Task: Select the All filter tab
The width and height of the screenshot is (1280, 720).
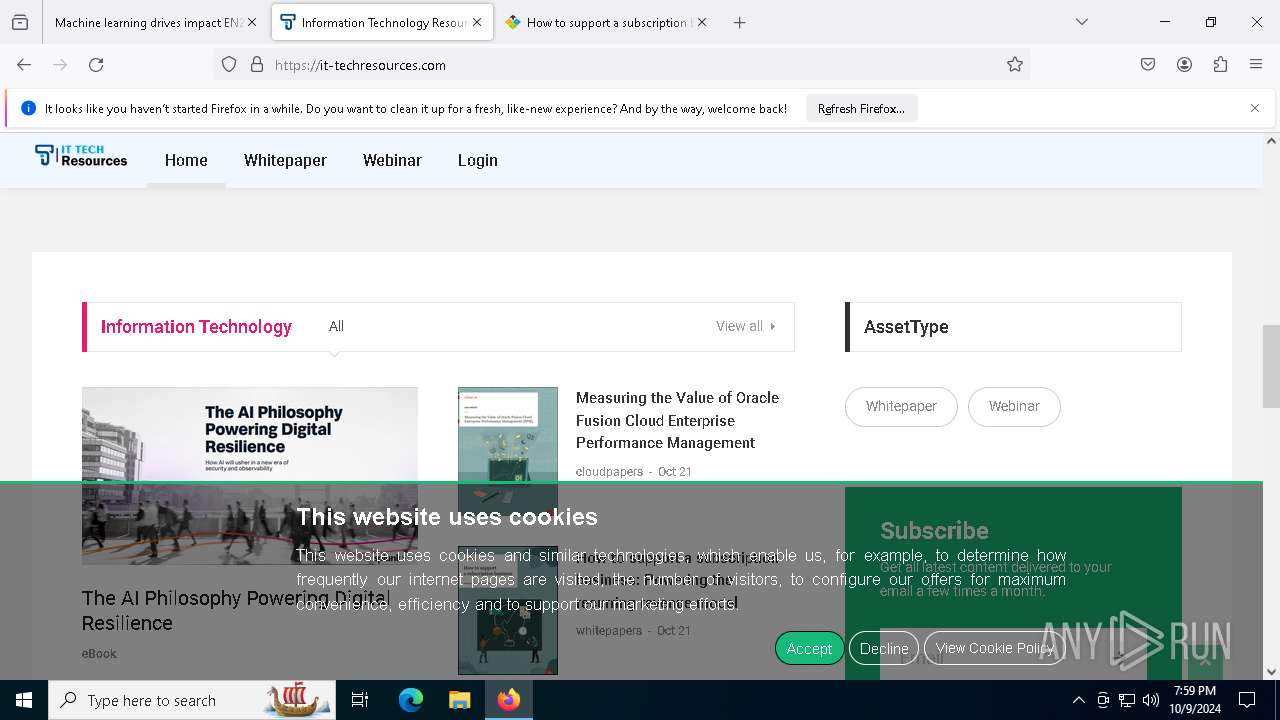Action: pos(336,327)
